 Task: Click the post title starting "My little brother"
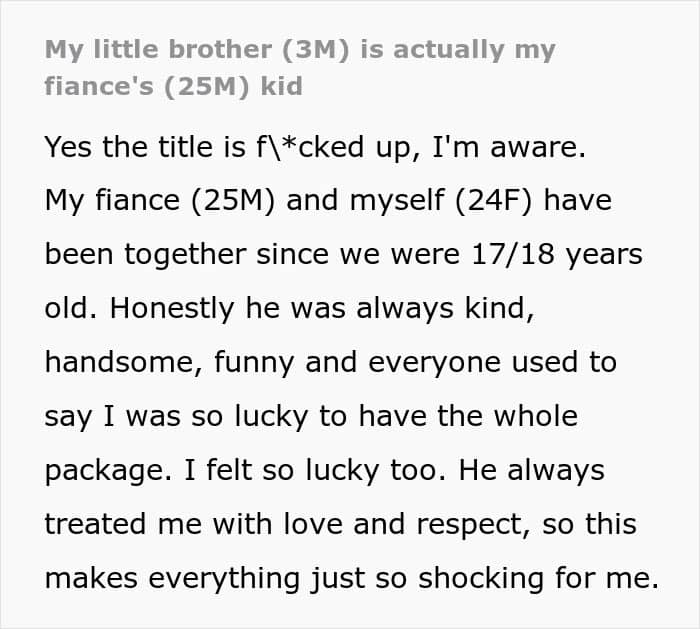click(300, 67)
